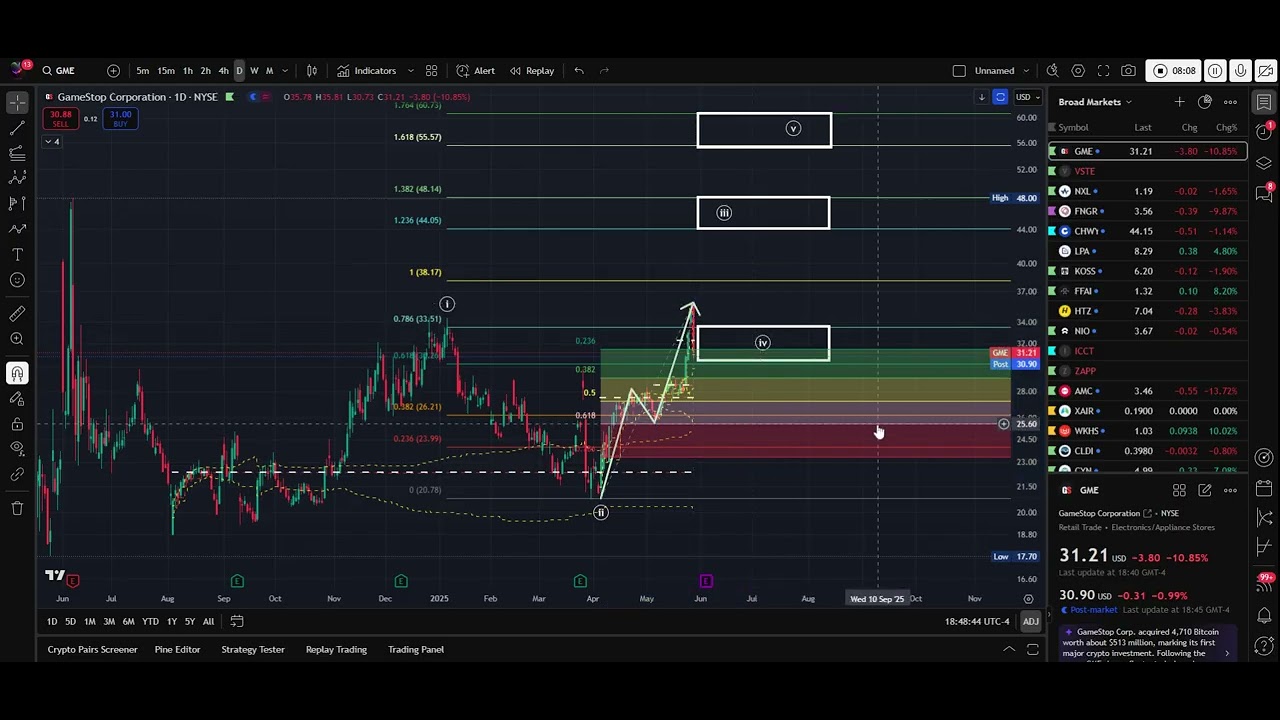Switch to the 5m timeframe

(x=143, y=71)
